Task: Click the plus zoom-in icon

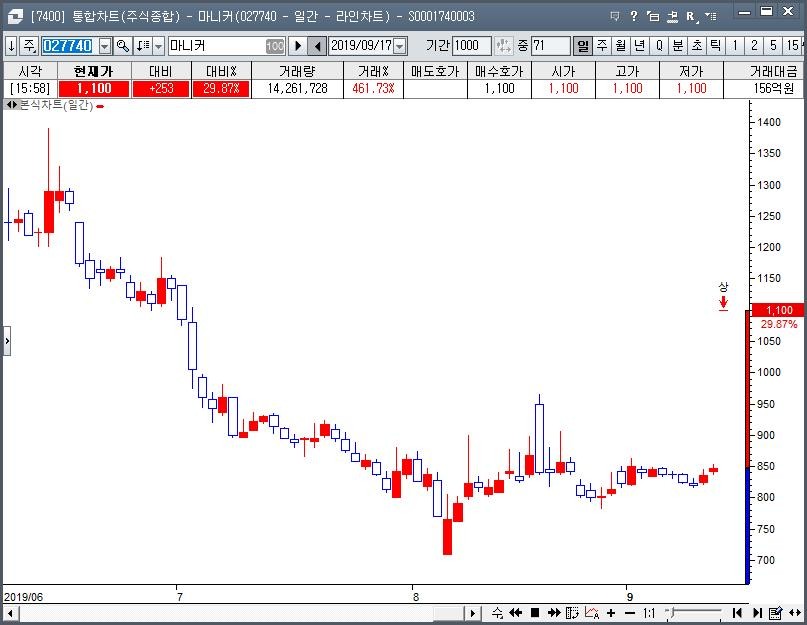Action: (x=611, y=613)
